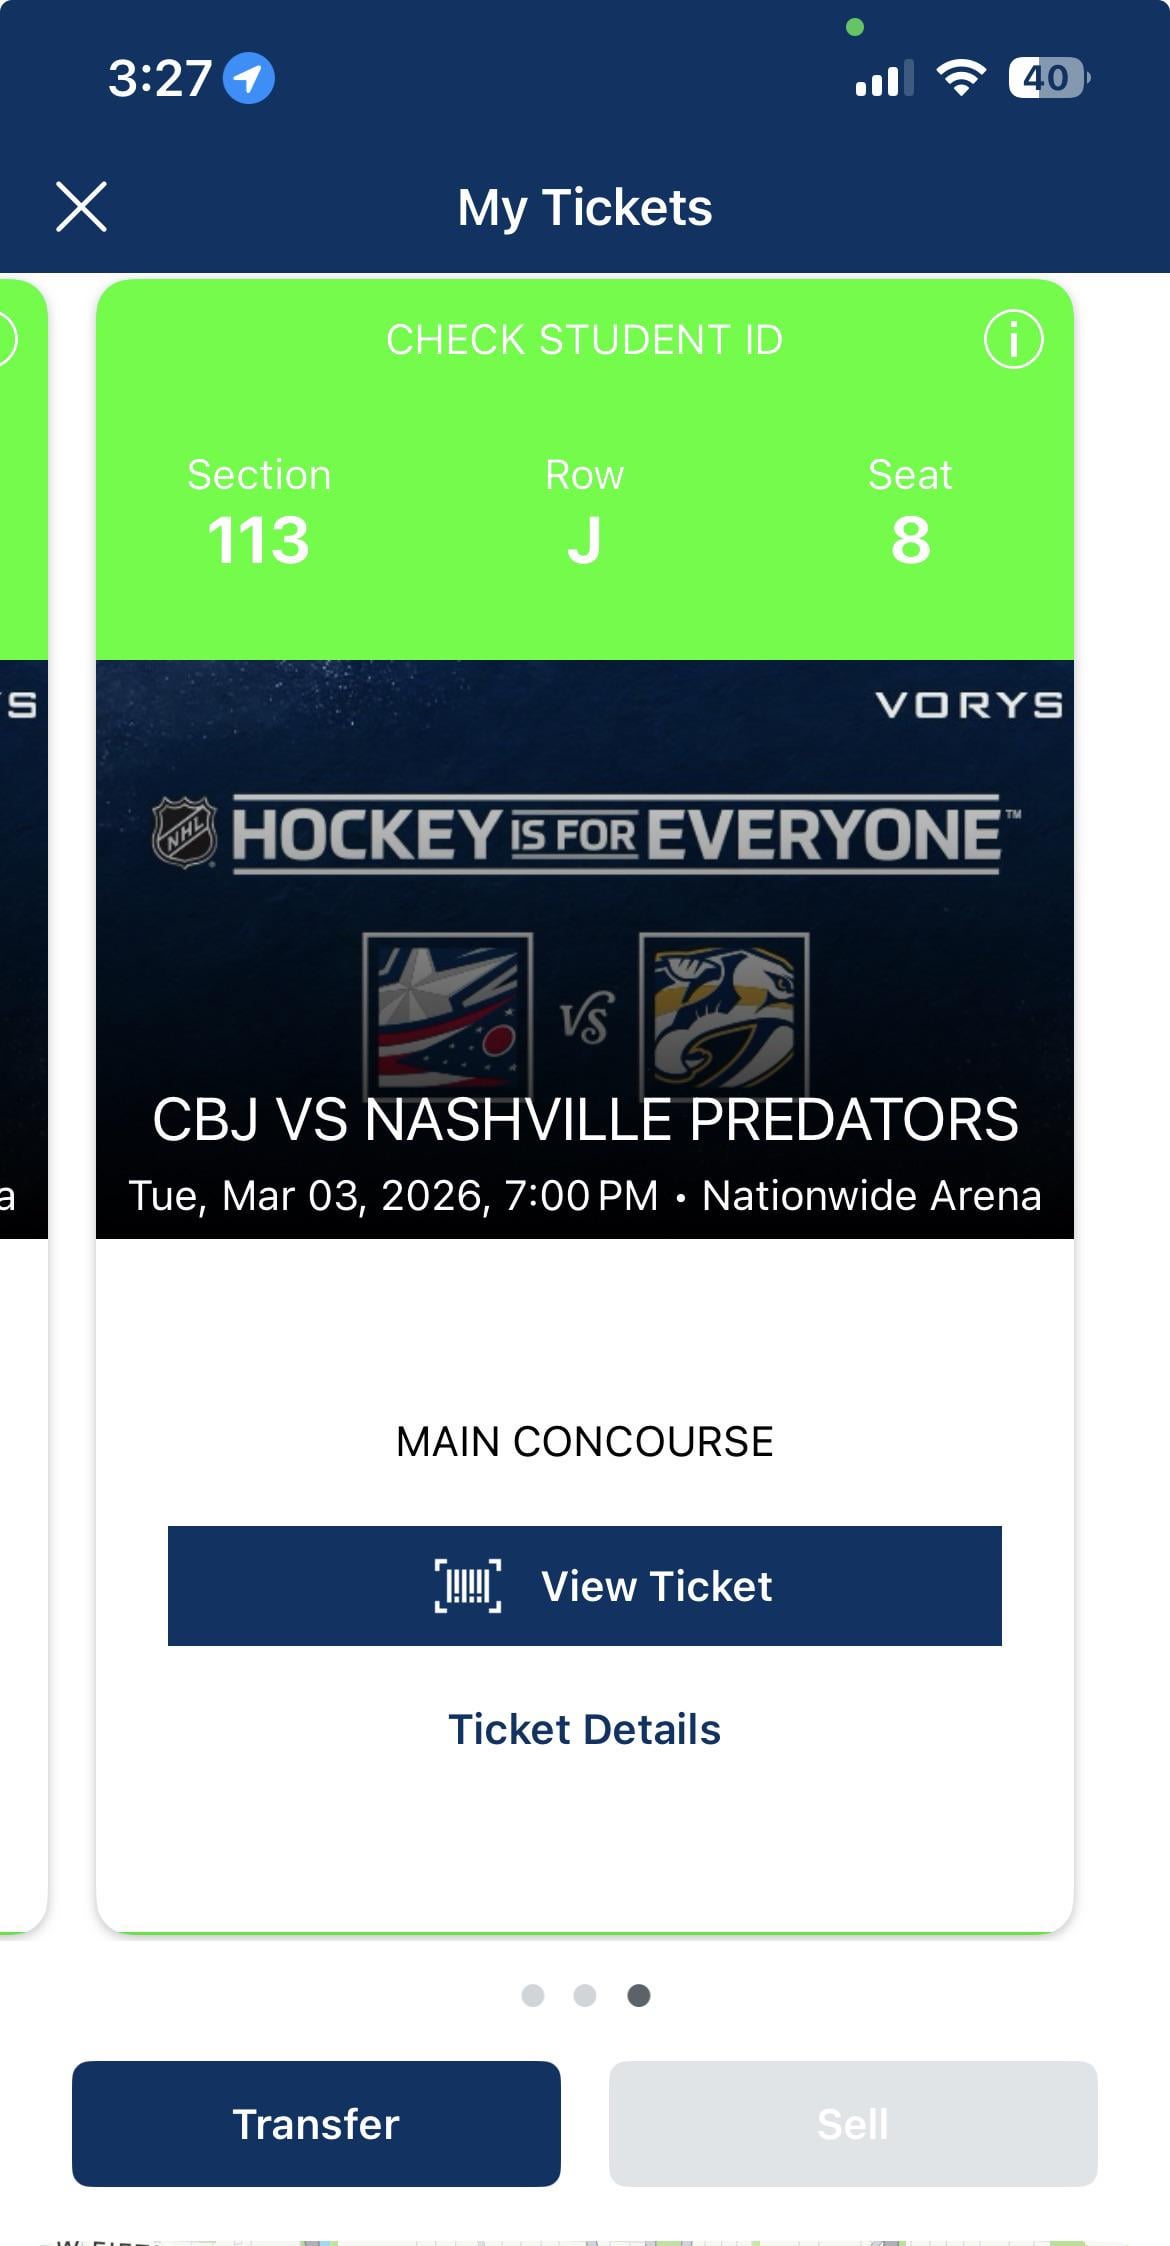The image size is (1170, 2246).
Task: Open the View Ticket button
Action: [x=585, y=1586]
